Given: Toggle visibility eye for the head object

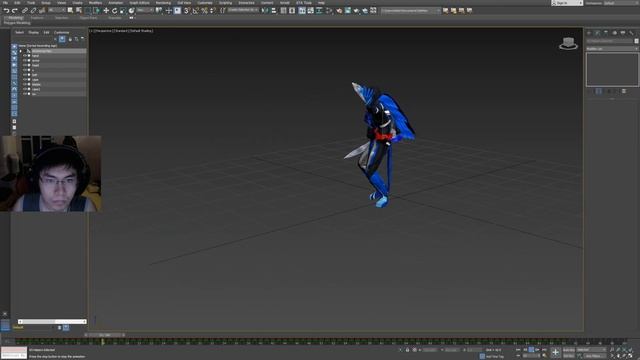Looking at the screenshot, I should click(24, 65).
